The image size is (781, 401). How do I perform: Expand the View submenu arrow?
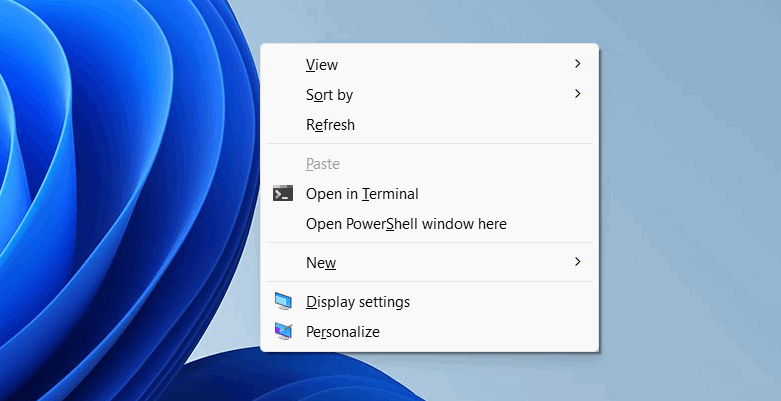tap(577, 64)
